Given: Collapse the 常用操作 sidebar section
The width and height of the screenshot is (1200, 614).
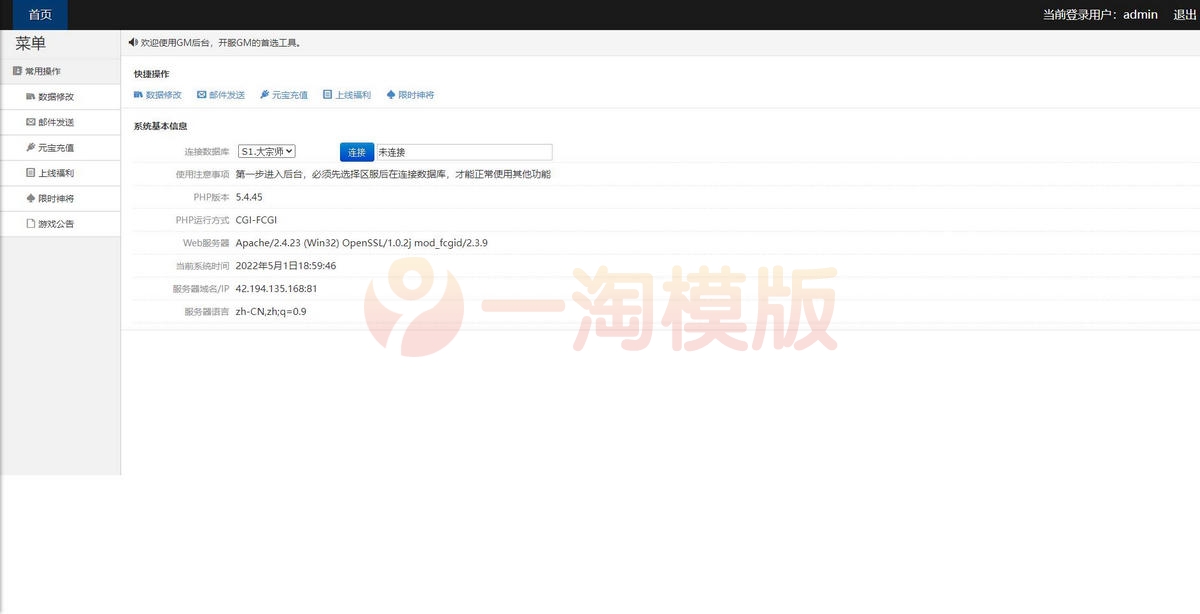Looking at the screenshot, I should pos(48,70).
